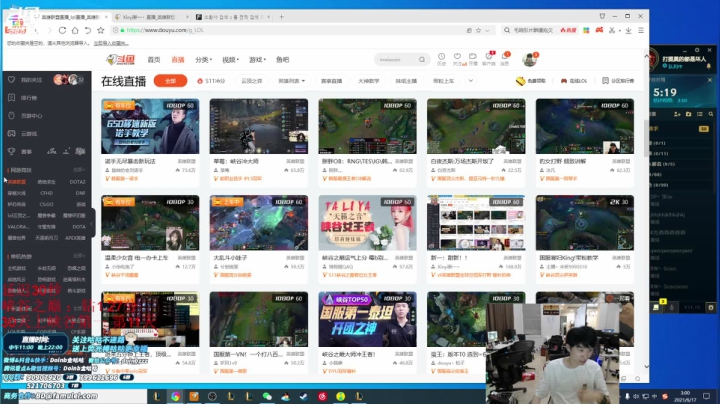Expand the hero list filter dropdown

(292, 81)
